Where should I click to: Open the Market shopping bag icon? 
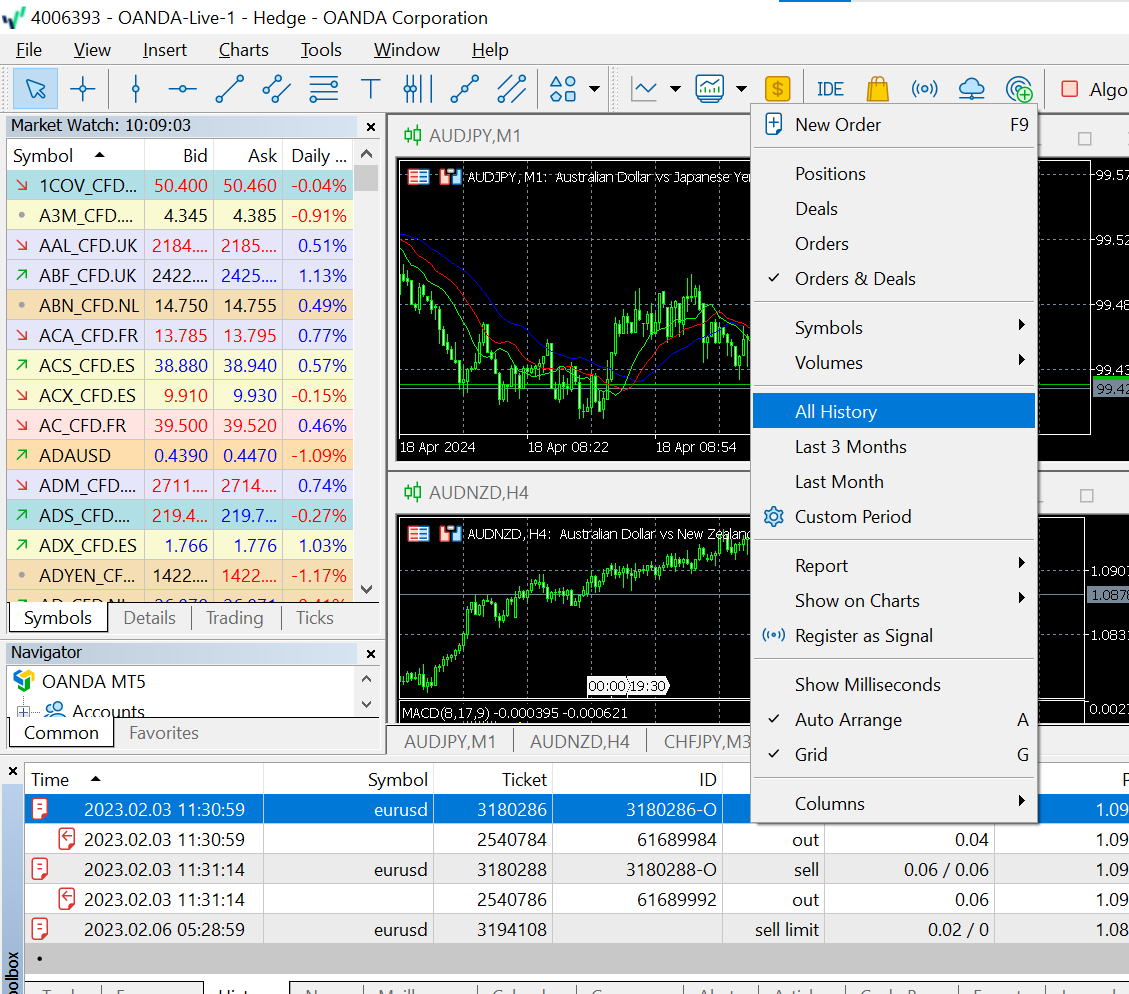877,90
